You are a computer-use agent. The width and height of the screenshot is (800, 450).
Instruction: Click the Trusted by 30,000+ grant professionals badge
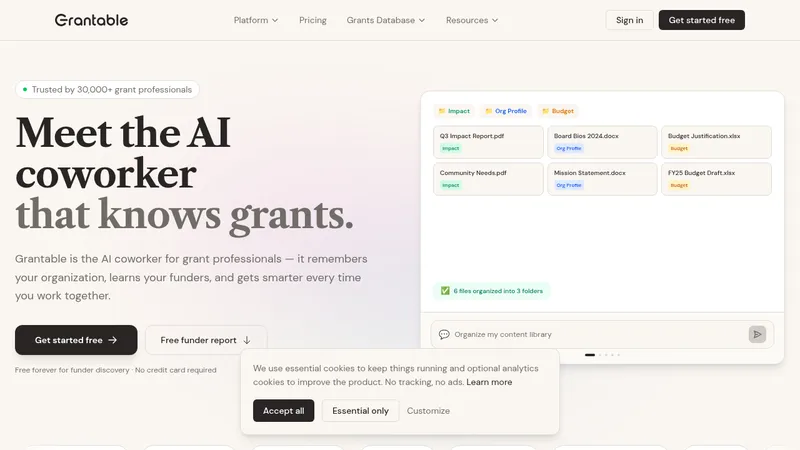107,89
